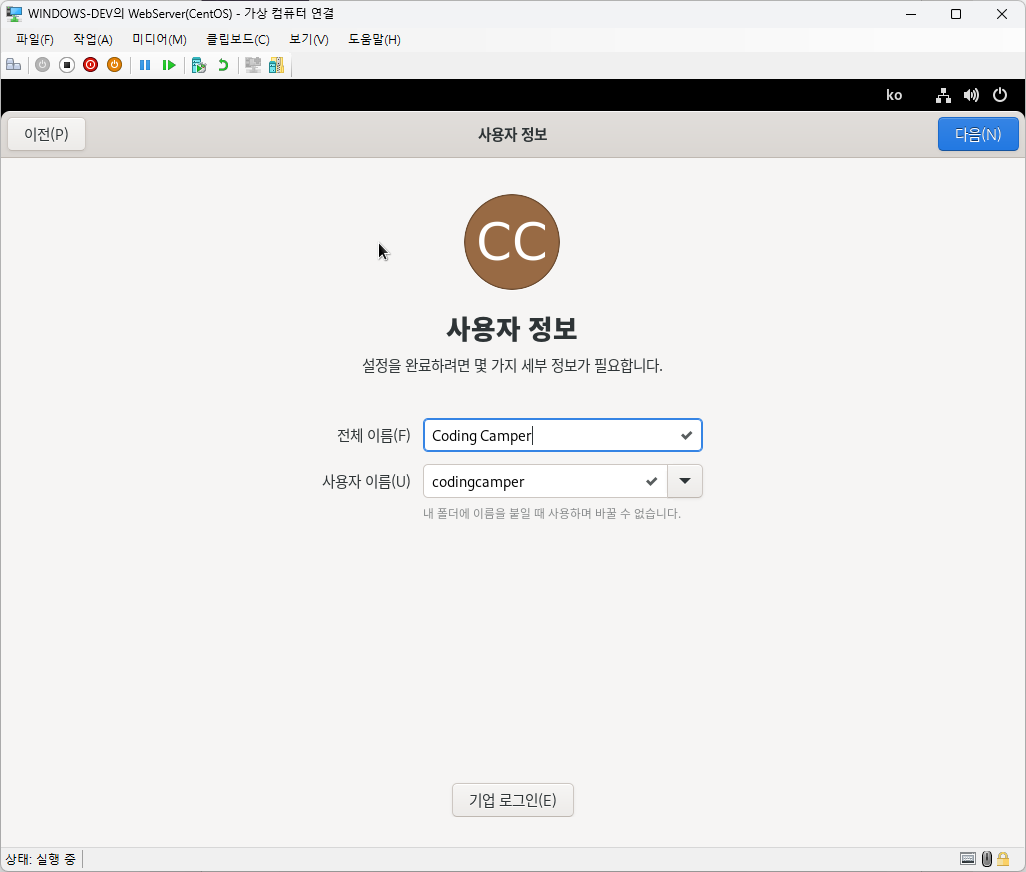The width and height of the screenshot is (1026, 872).
Task: Click the CC avatar circle to change it
Action: tap(511, 241)
